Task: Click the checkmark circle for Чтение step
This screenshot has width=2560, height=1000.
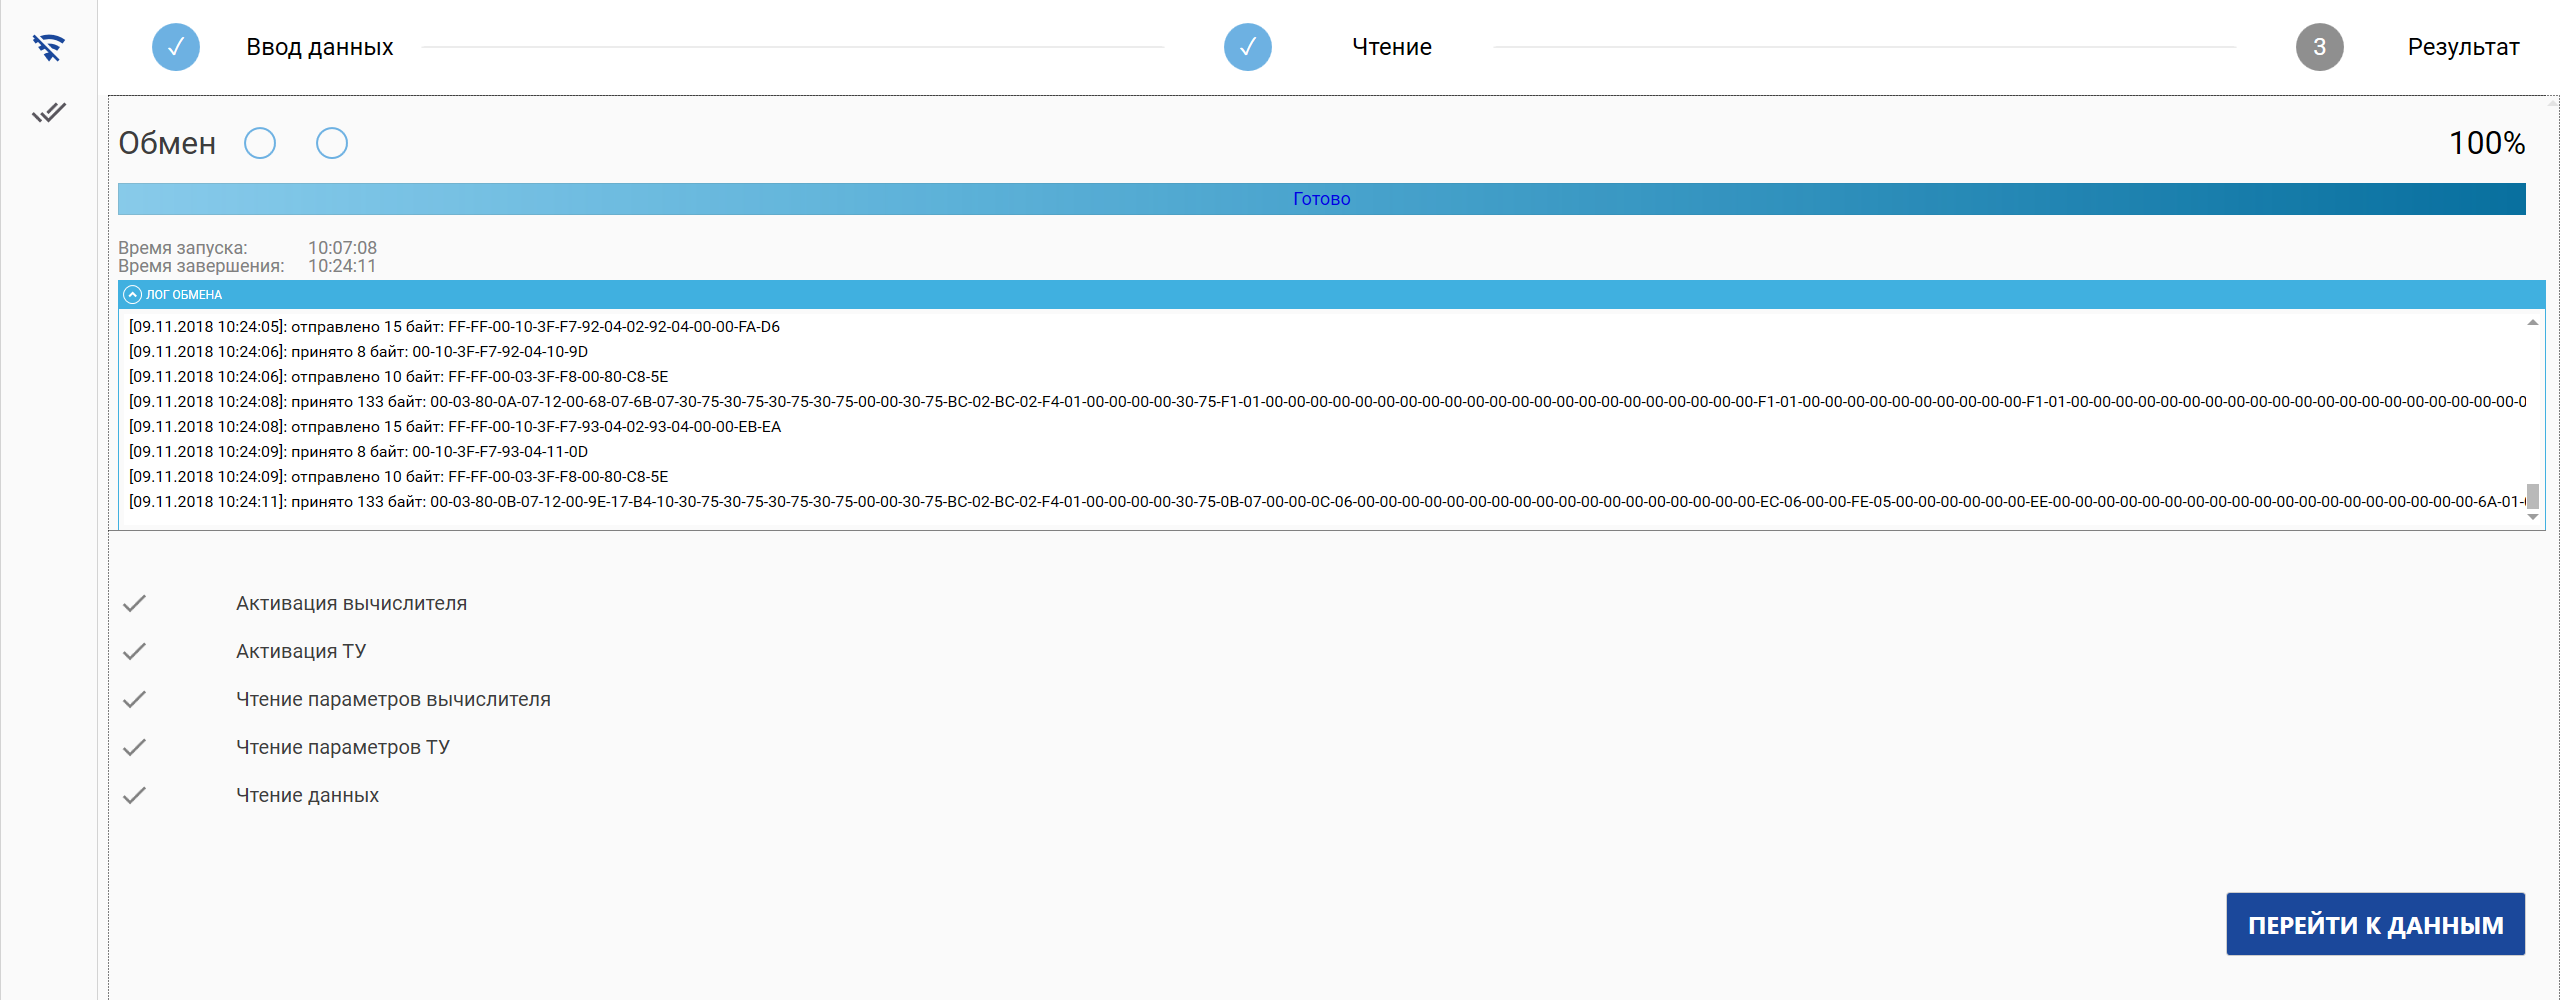Action: pyautogui.click(x=1248, y=47)
